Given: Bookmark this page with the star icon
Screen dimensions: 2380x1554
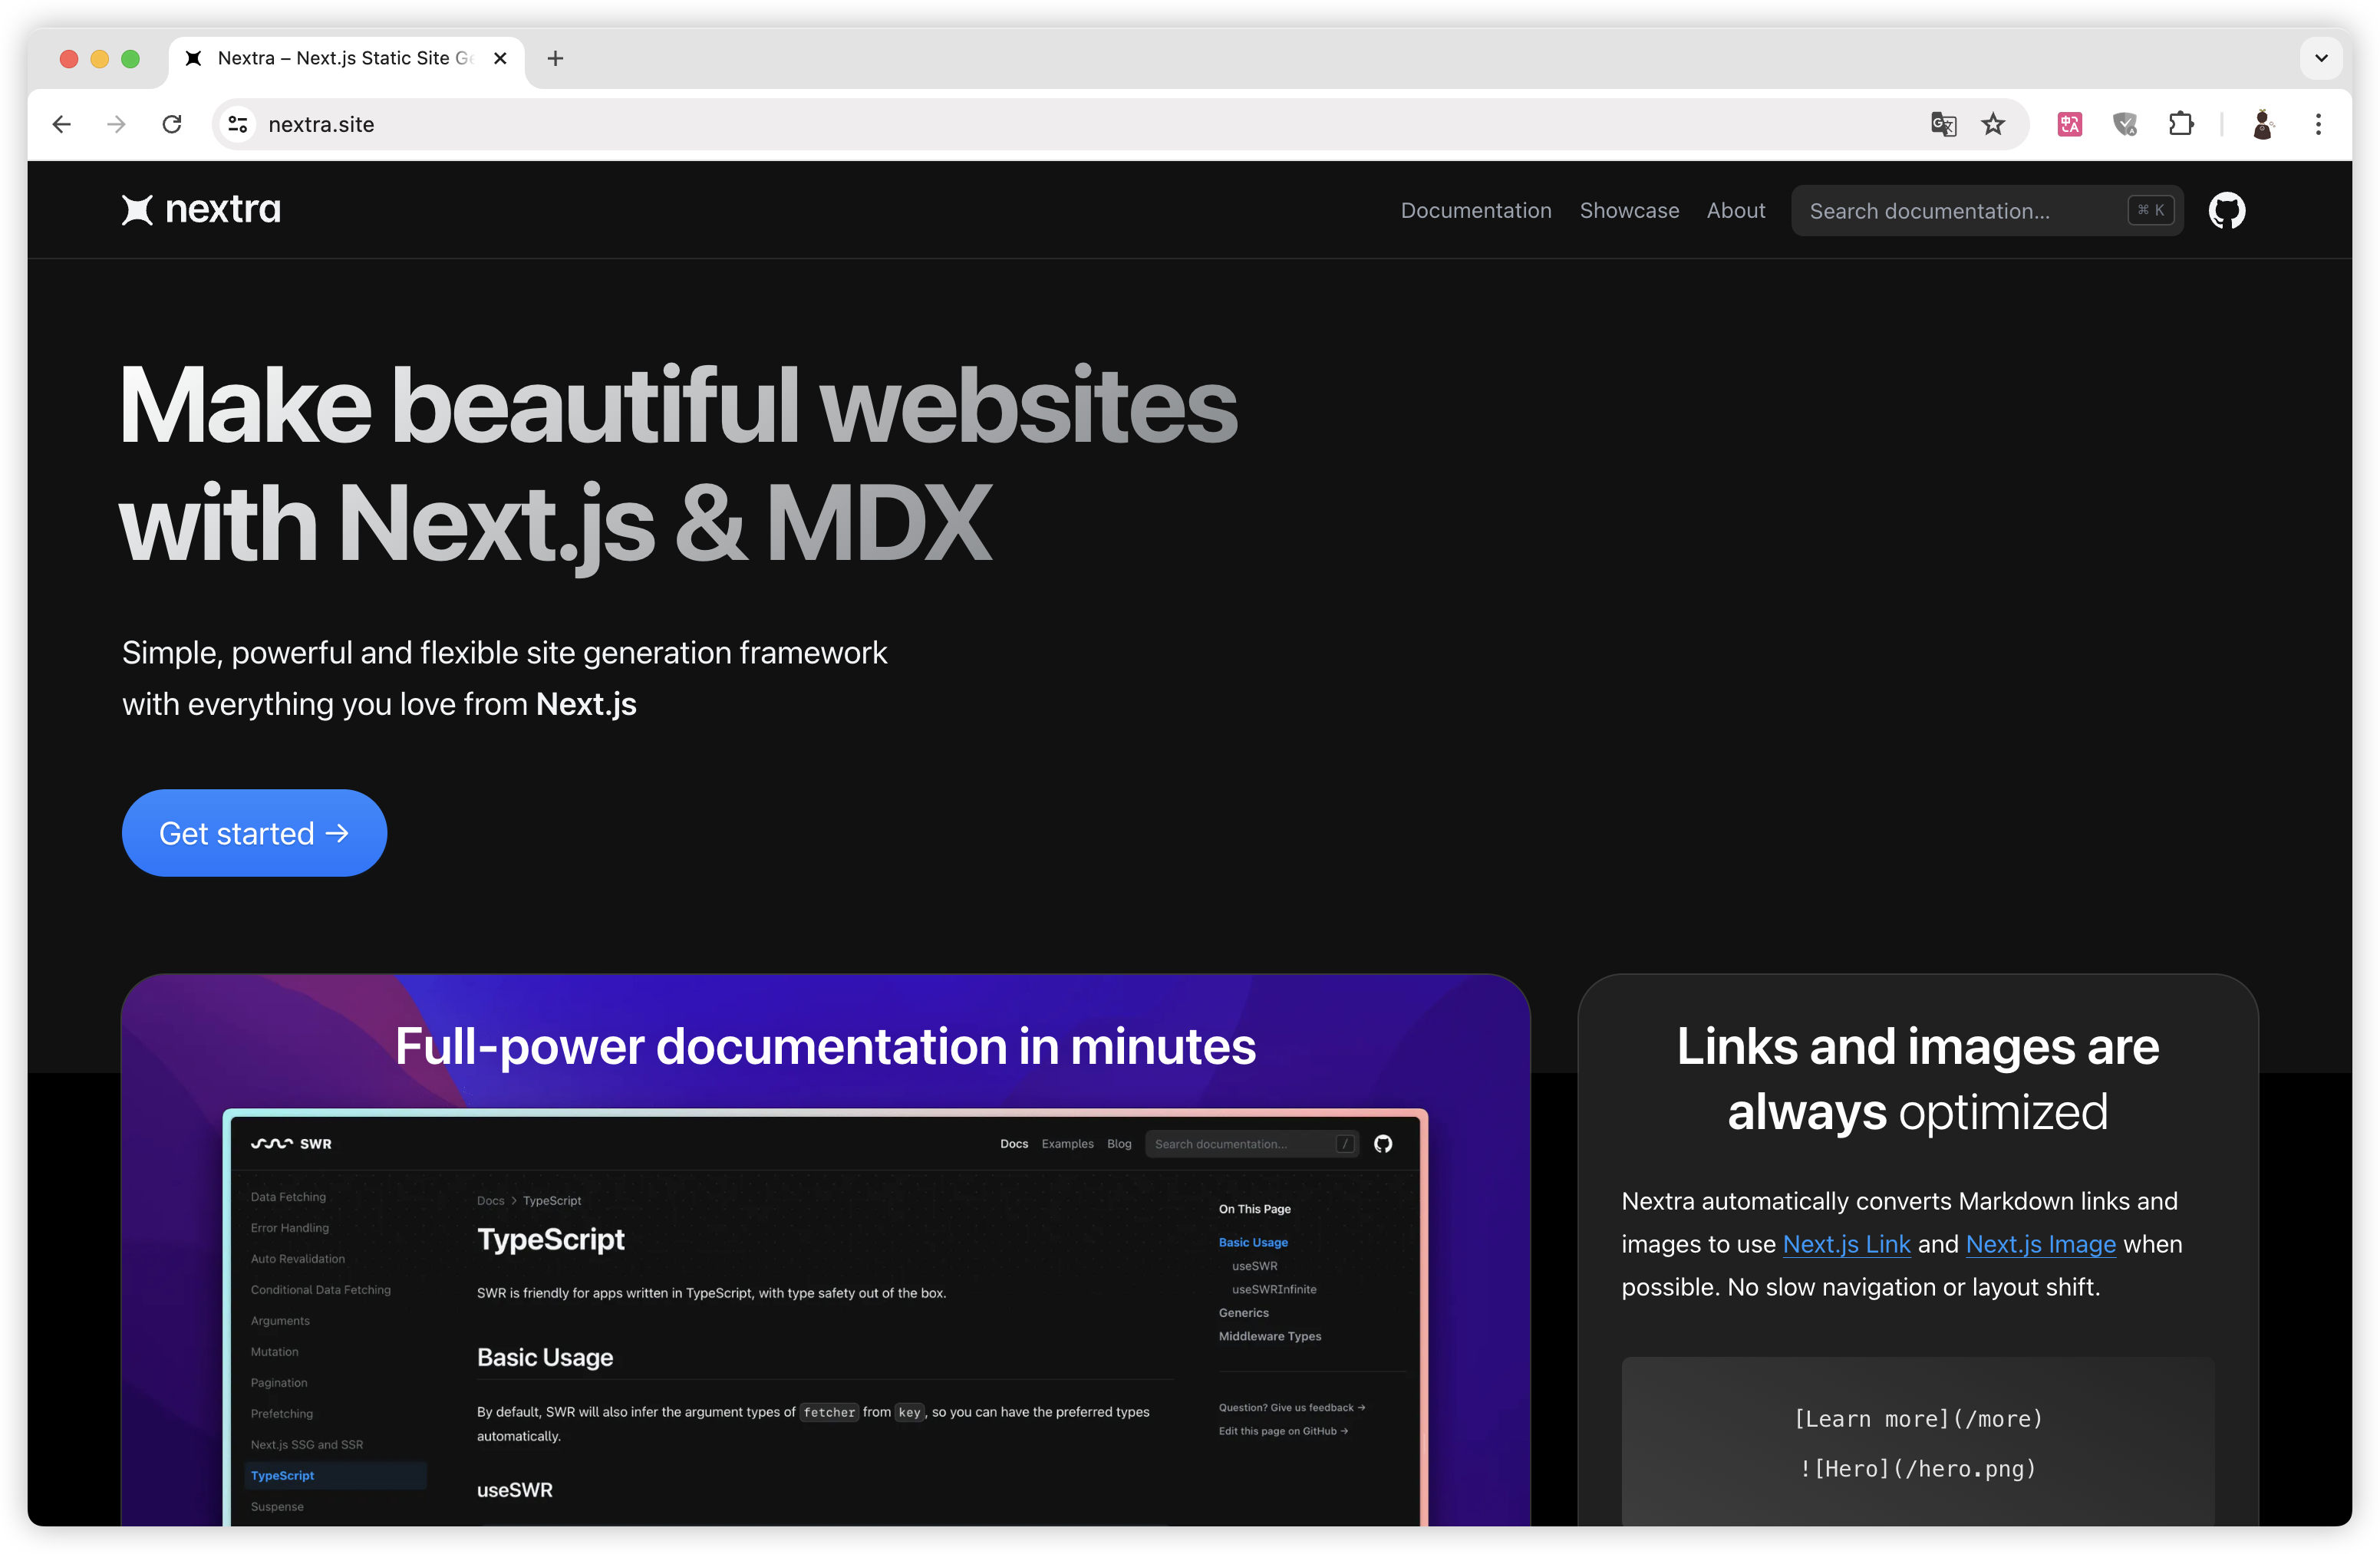Looking at the screenshot, I should click(x=1993, y=124).
